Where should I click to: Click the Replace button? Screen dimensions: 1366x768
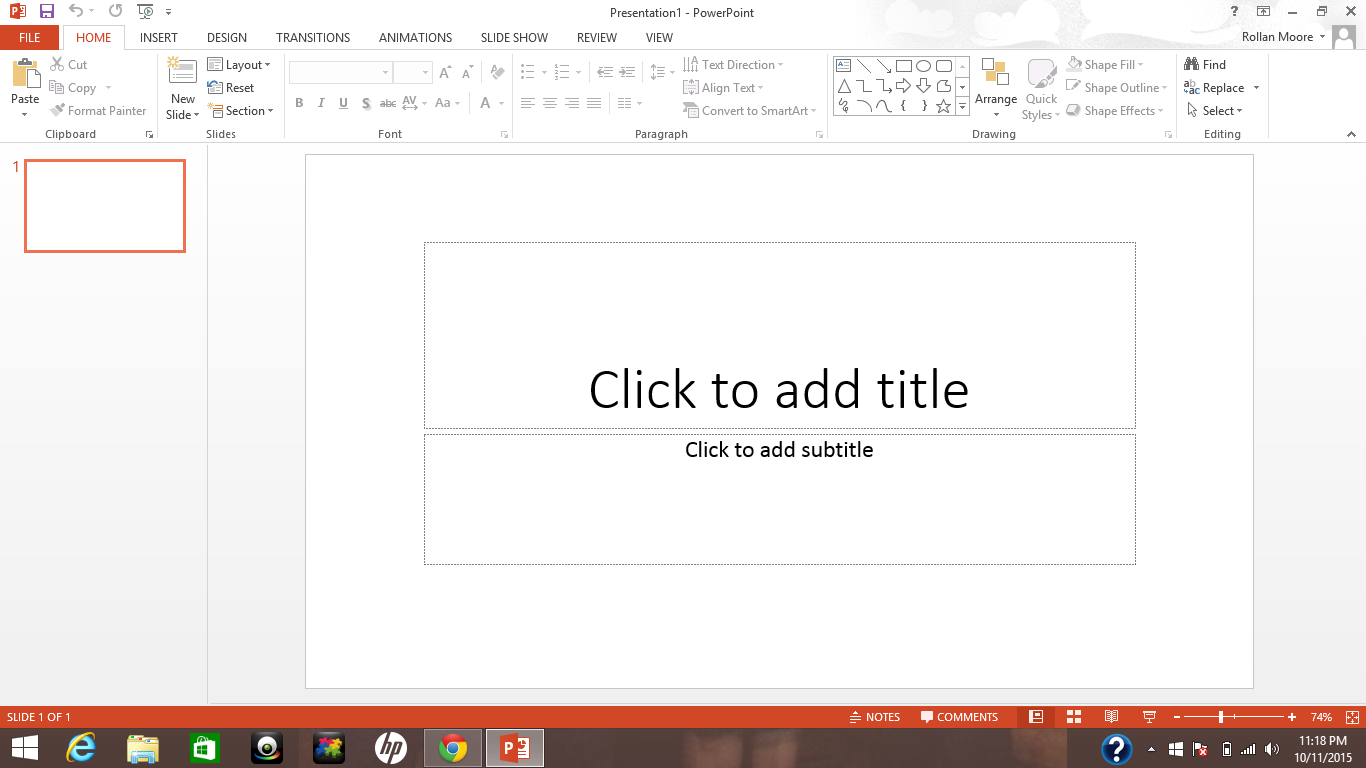click(1214, 88)
